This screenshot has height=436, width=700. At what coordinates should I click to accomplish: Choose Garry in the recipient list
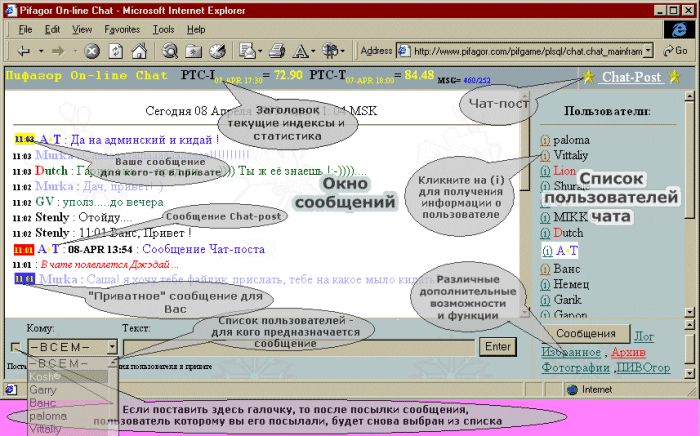point(43,390)
